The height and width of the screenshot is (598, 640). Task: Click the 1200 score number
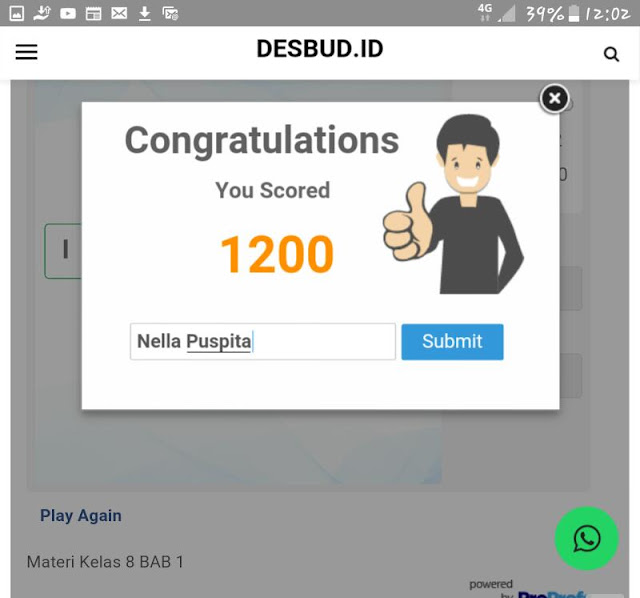pos(277,254)
